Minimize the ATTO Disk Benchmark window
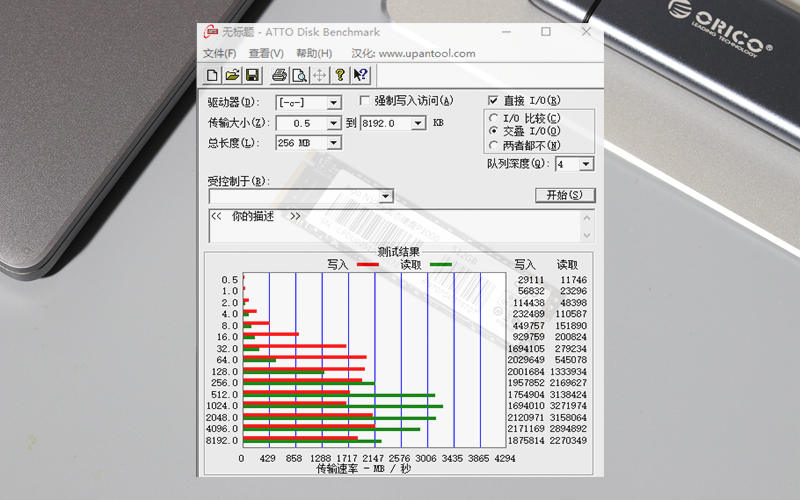800x500 pixels. coord(506,32)
